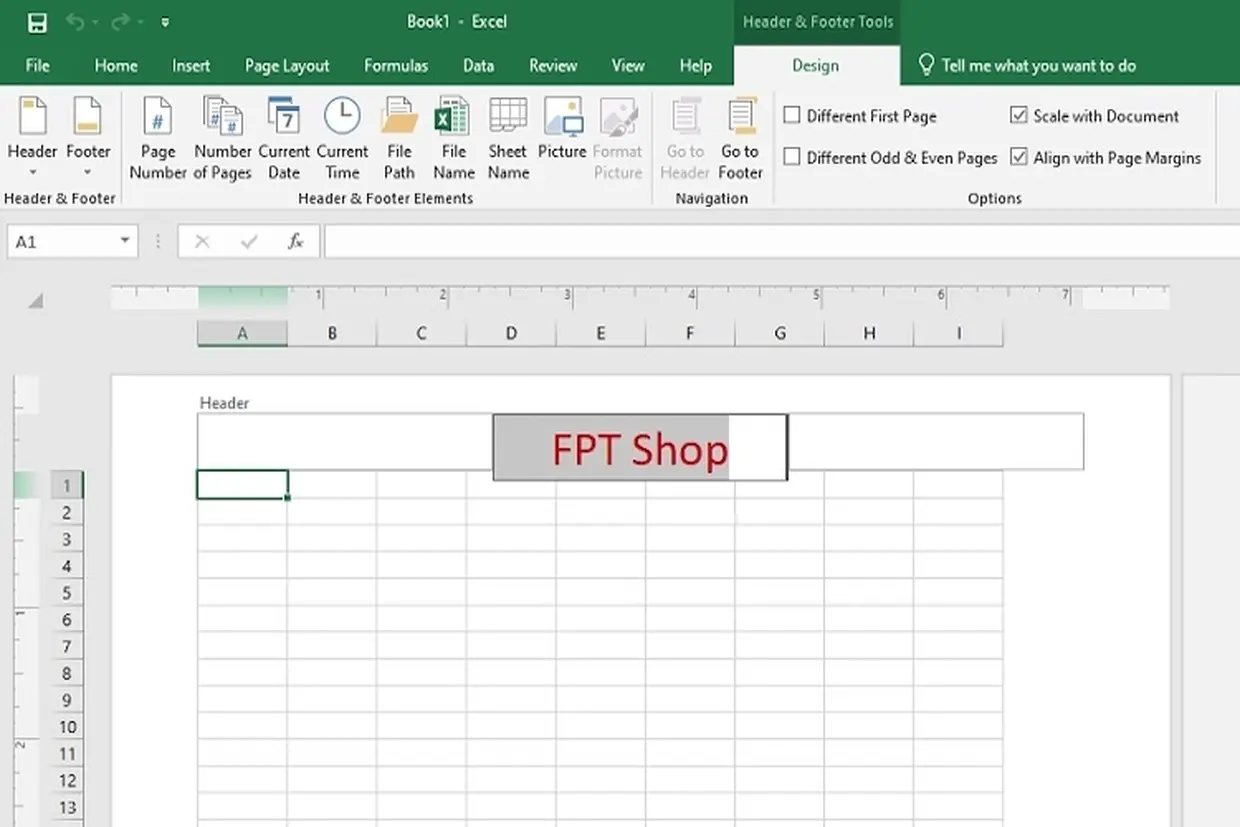Open the Name Box dropdown arrow
The width and height of the screenshot is (1240, 827).
click(123, 241)
